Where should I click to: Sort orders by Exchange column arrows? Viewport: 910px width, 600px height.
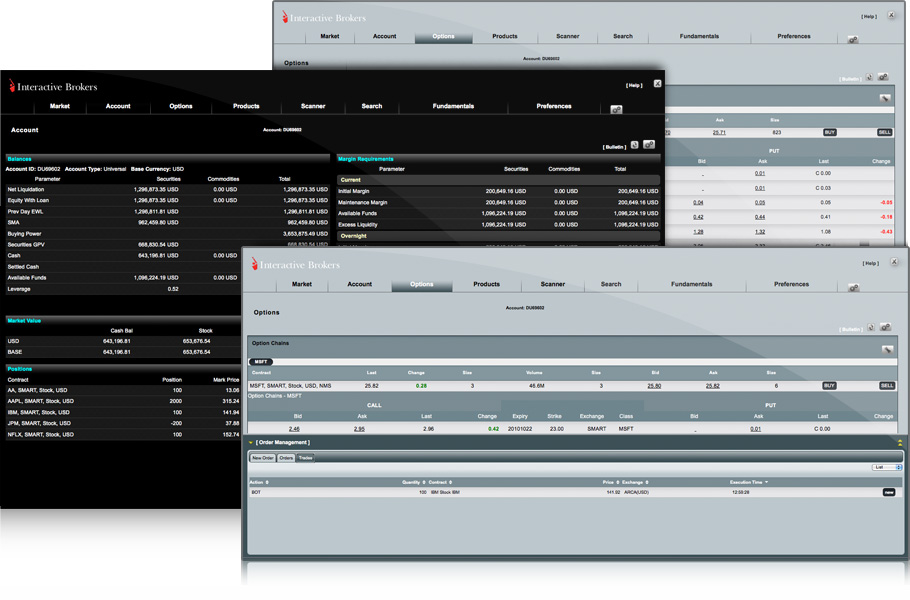(647, 482)
